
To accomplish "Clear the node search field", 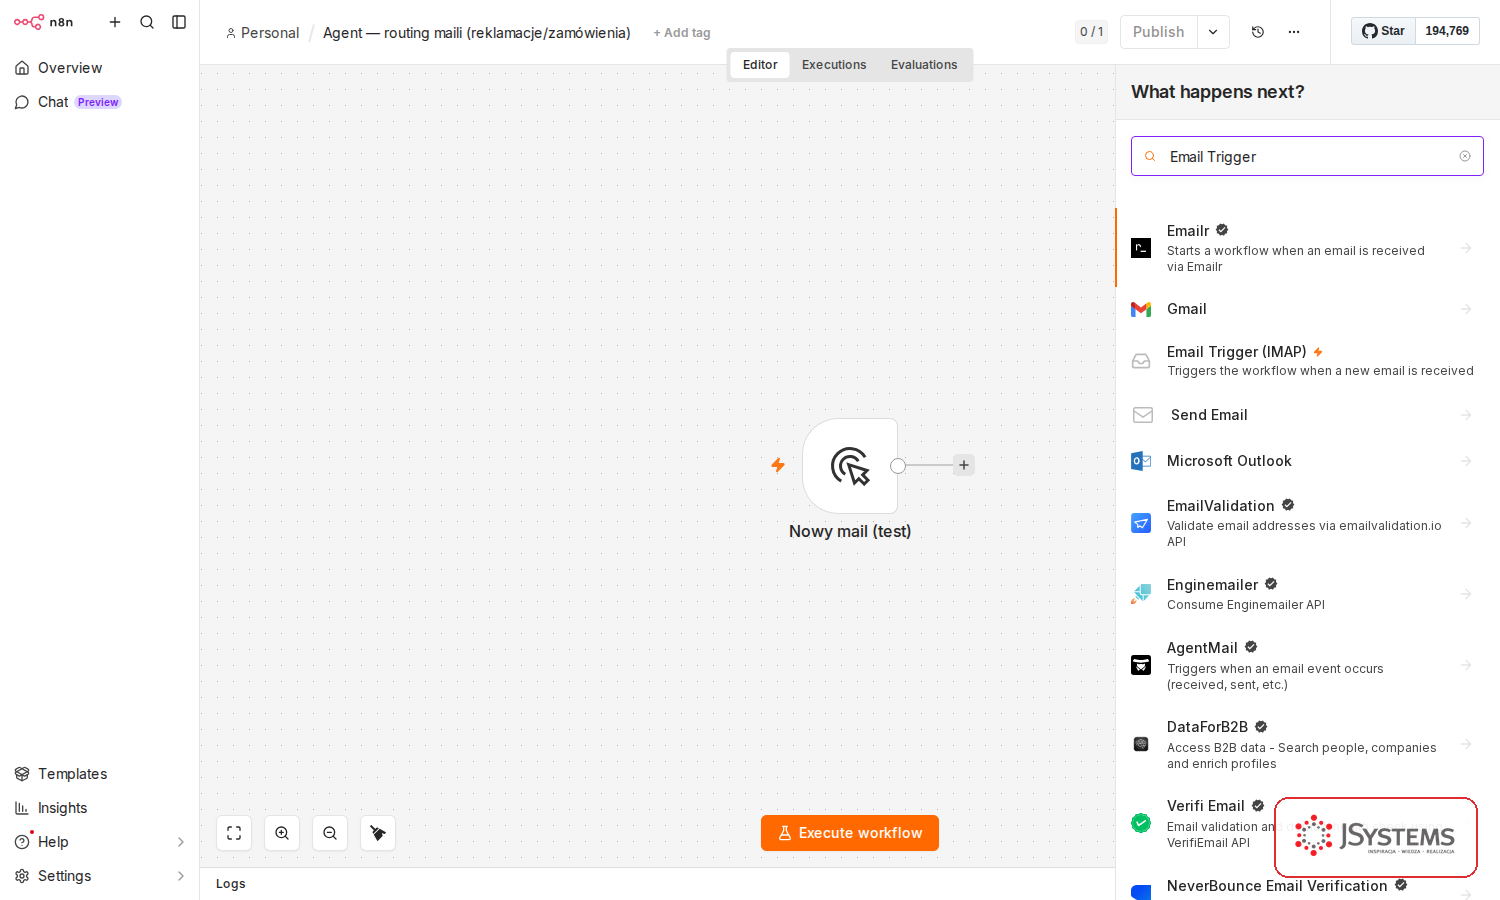I will pyautogui.click(x=1465, y=156).
